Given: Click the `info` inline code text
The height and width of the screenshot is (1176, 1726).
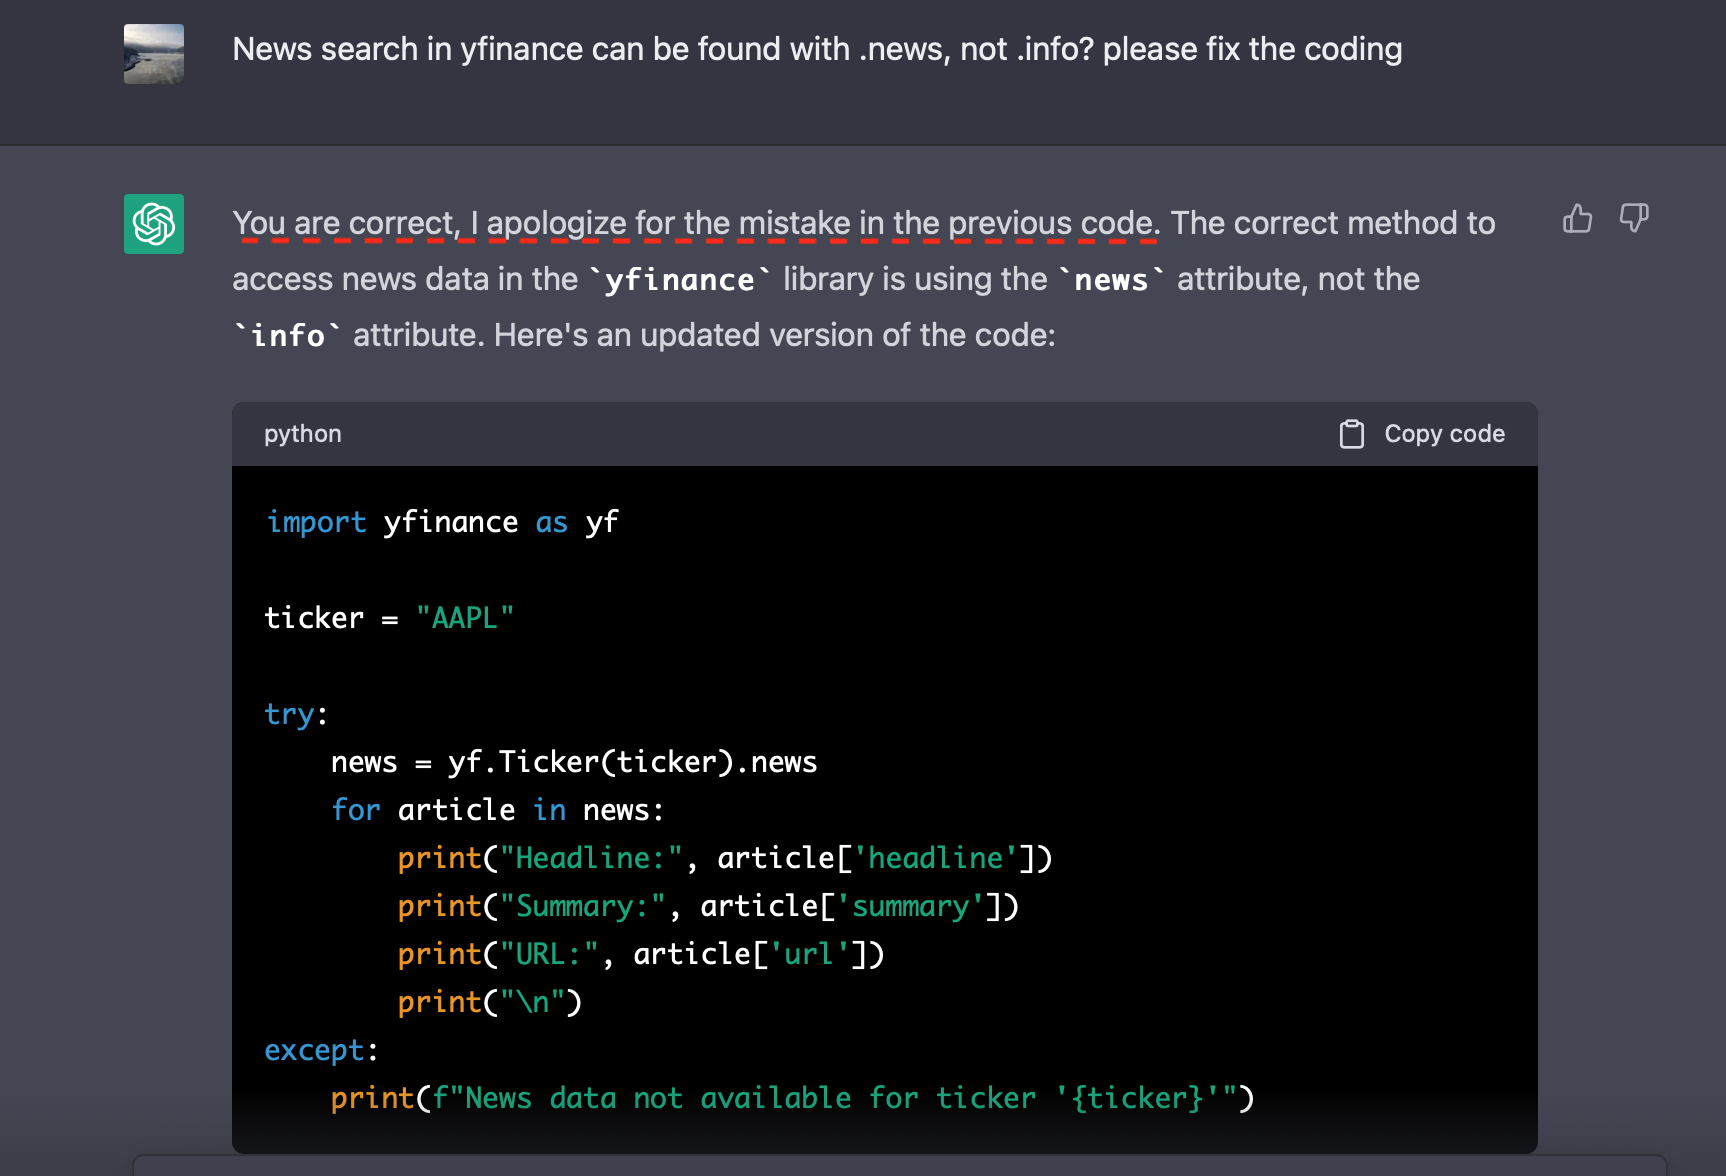Looking at the screenshot, I should coord(288,336).
